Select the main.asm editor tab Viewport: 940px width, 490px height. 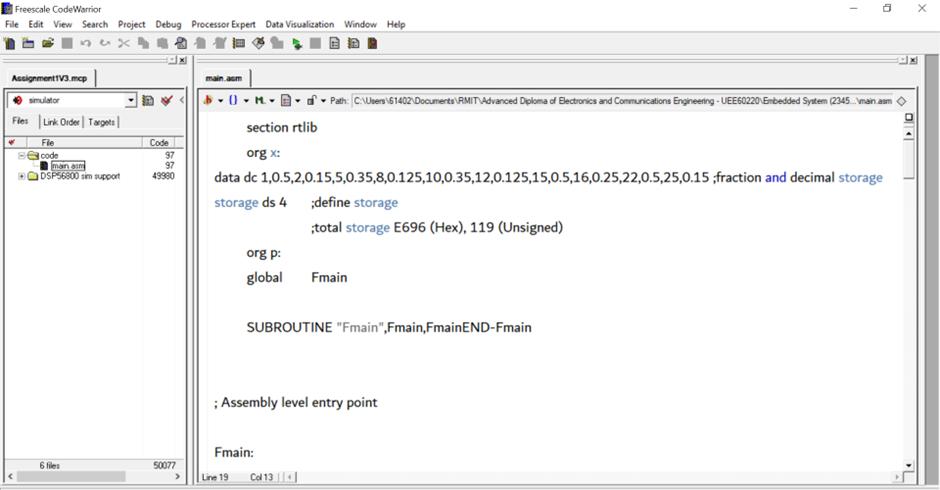[224, 79]
